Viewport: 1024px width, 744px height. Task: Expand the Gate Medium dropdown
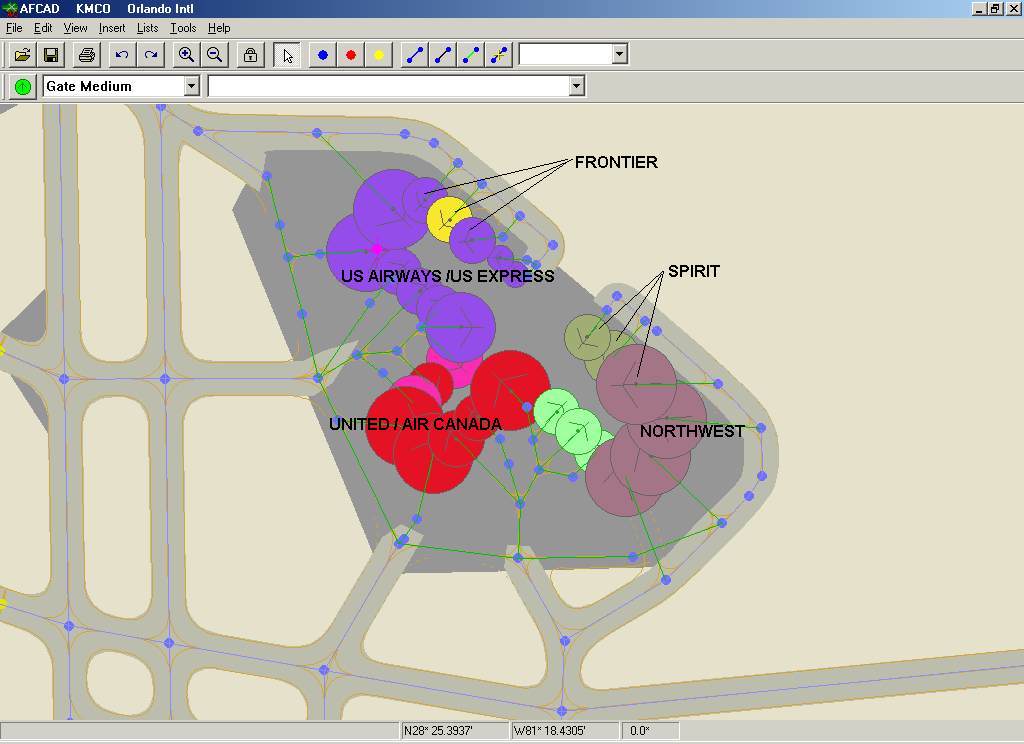[191, 86]
